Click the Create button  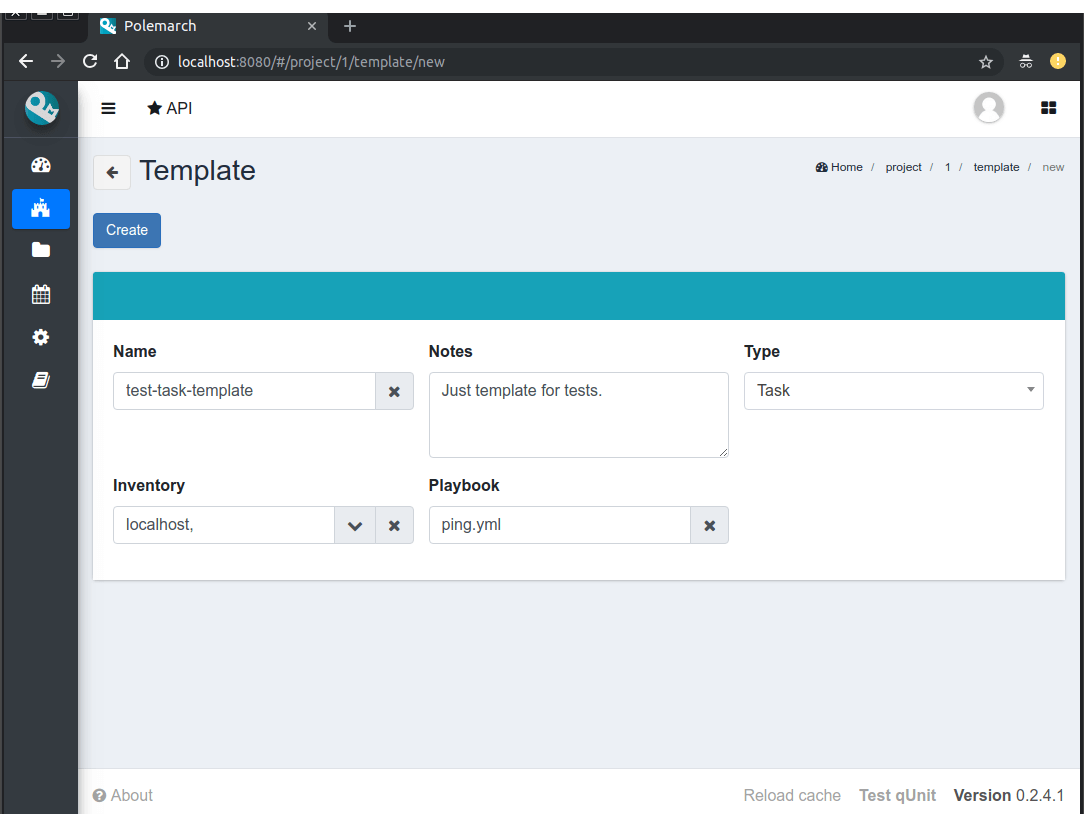(x=127, y=230)
